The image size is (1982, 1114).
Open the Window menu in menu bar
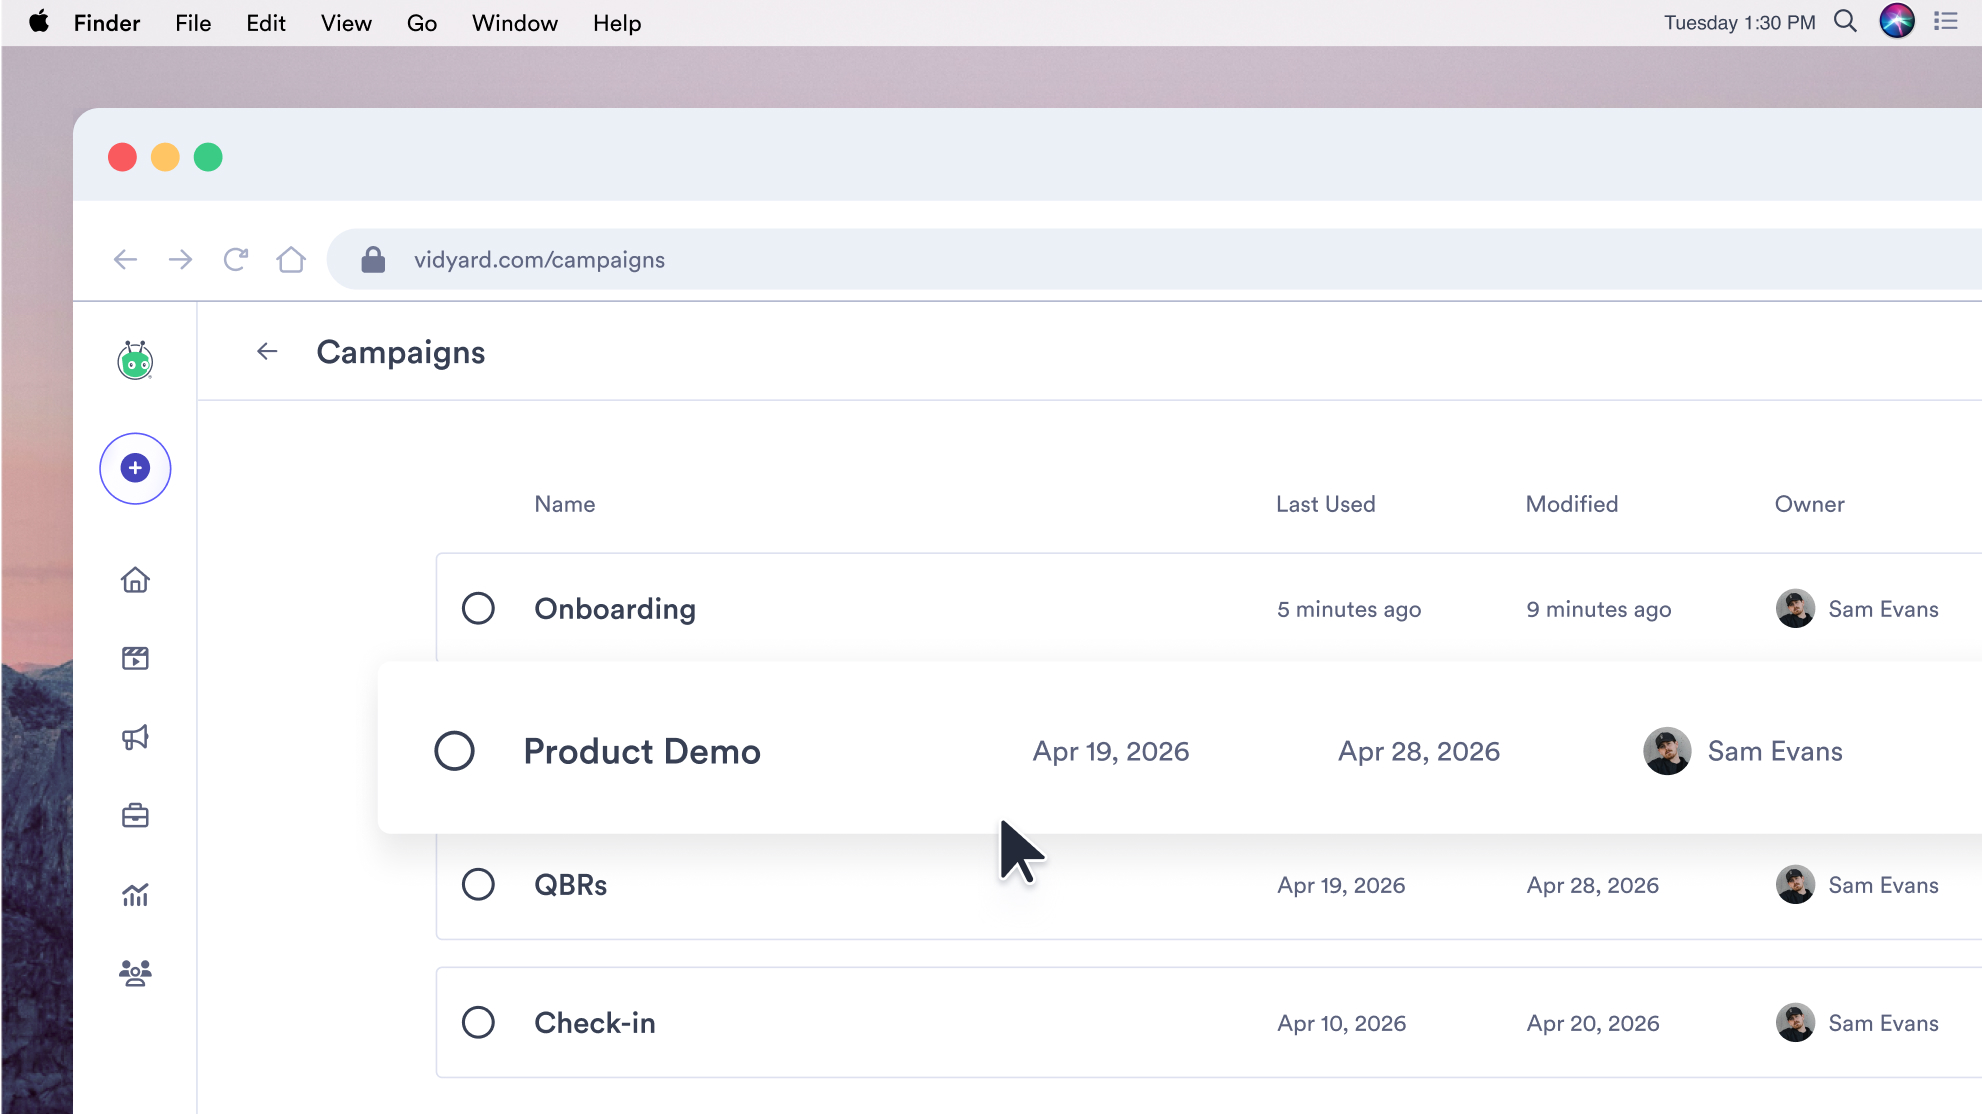[514, 23]
